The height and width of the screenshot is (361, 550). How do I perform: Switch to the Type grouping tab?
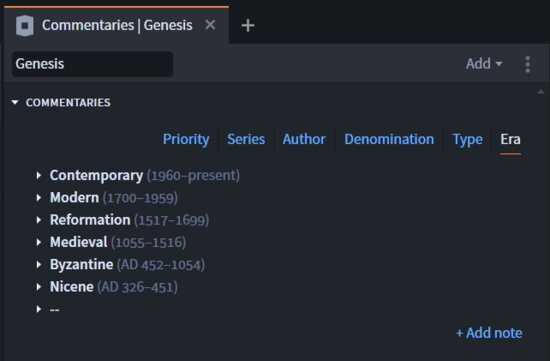[467, 139]
